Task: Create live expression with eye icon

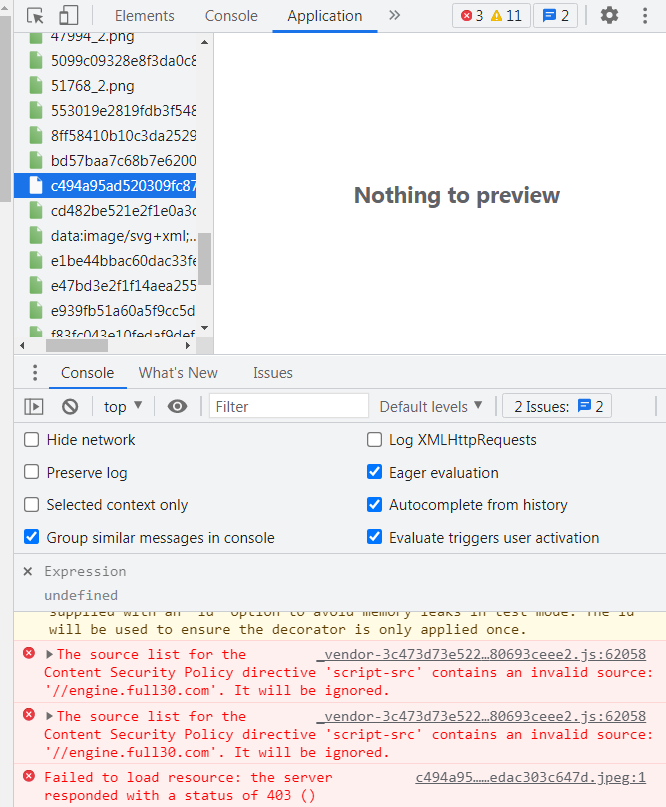Action: [x=178, y=407]
